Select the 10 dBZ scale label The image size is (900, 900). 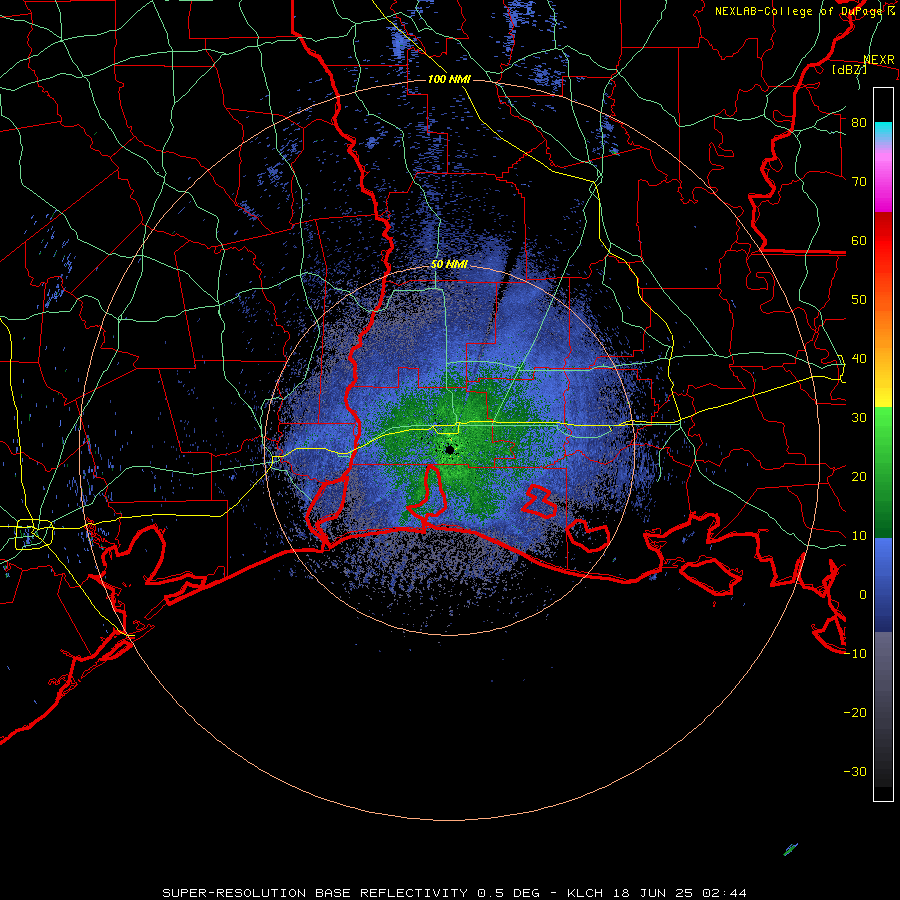click(x=859, y=536)
